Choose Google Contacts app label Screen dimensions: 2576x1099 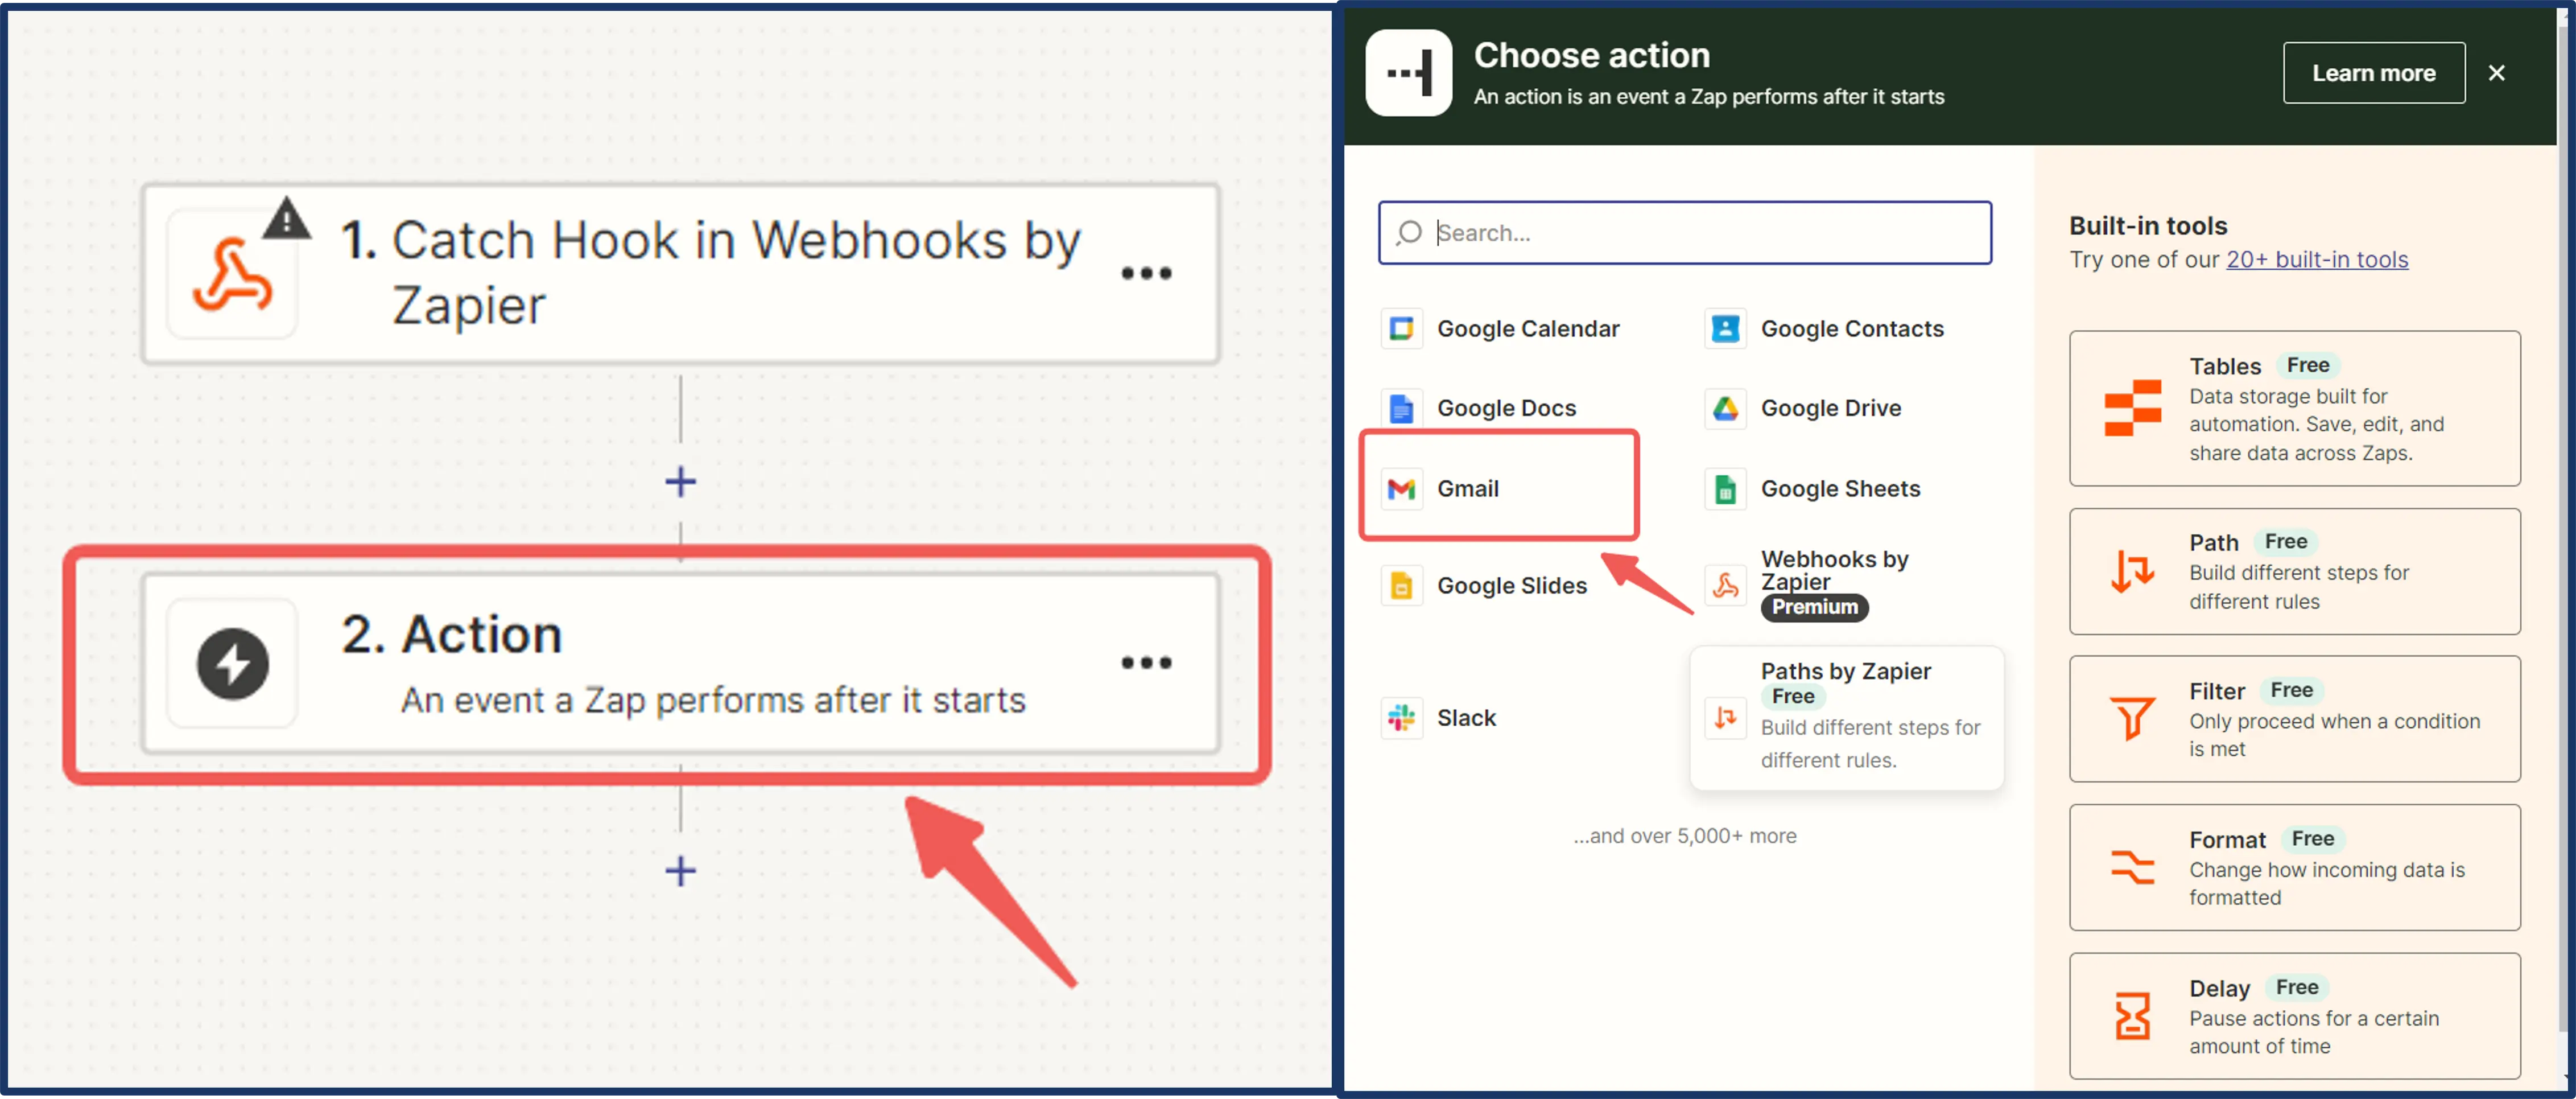[x=1852, y=329]
